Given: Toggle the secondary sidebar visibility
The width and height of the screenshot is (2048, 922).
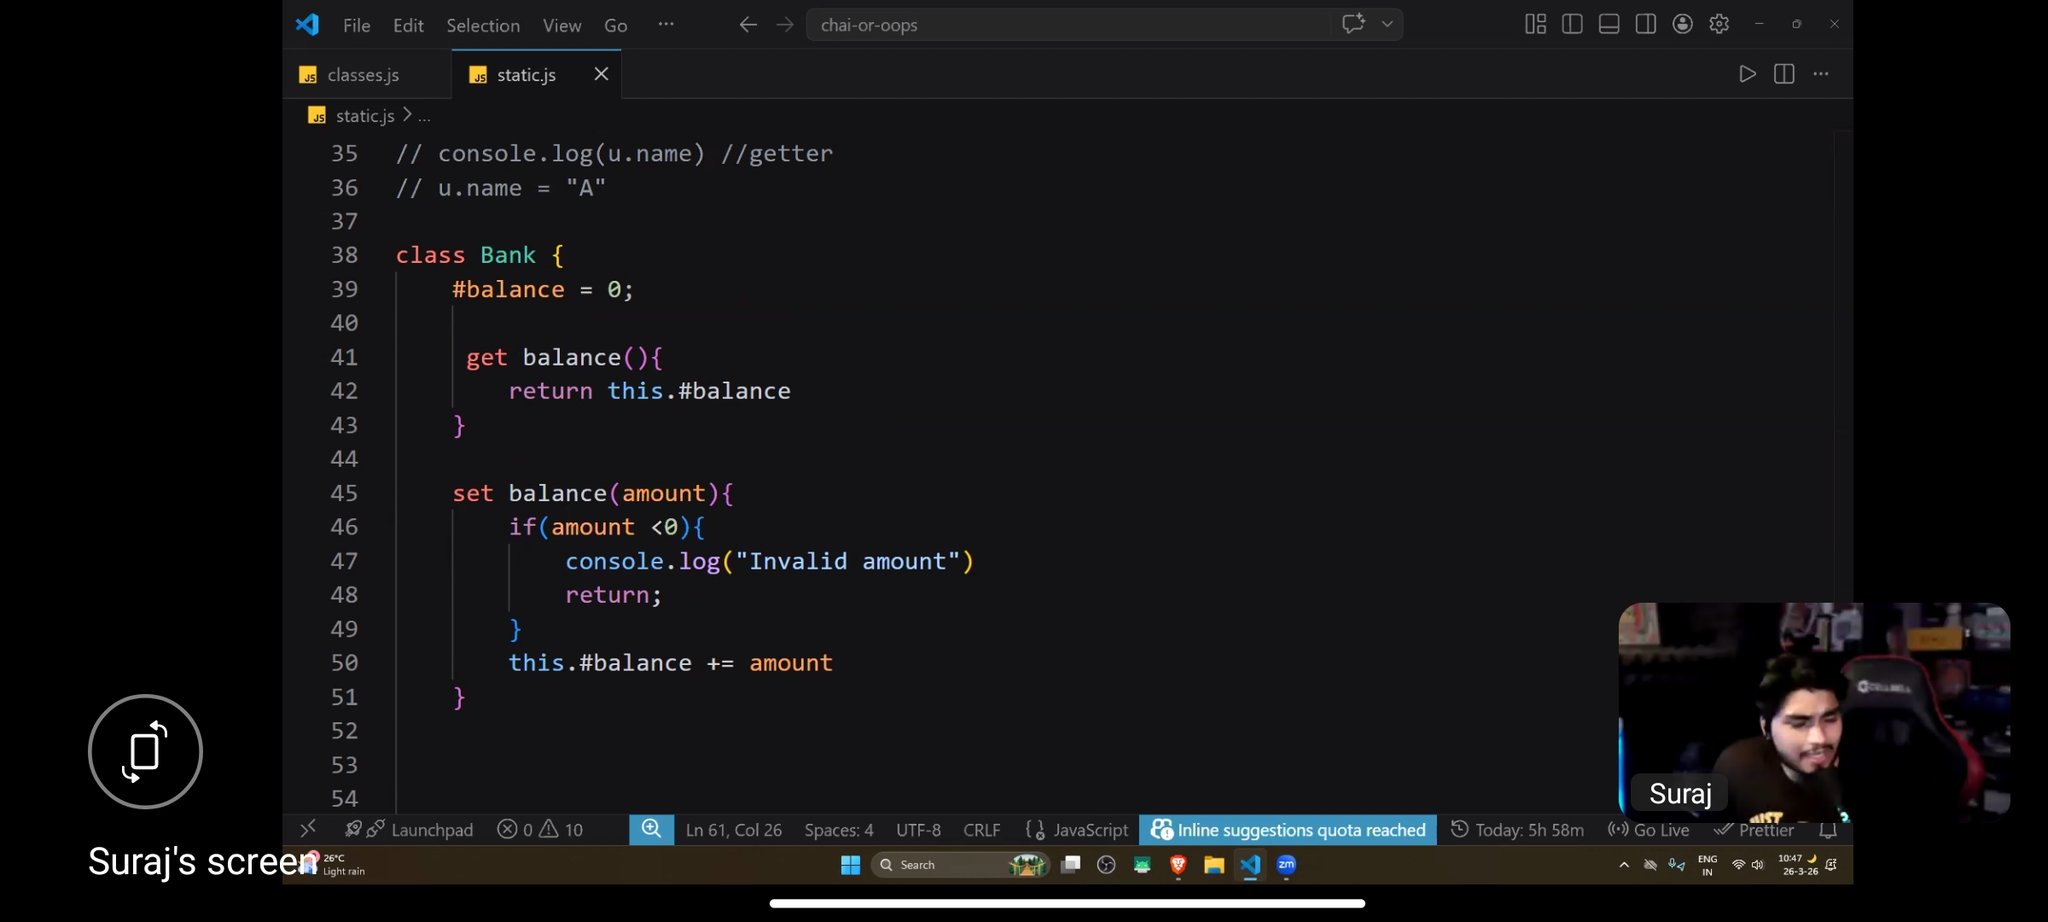Looking at the screenshot, I should click(x=1646, y=24).
